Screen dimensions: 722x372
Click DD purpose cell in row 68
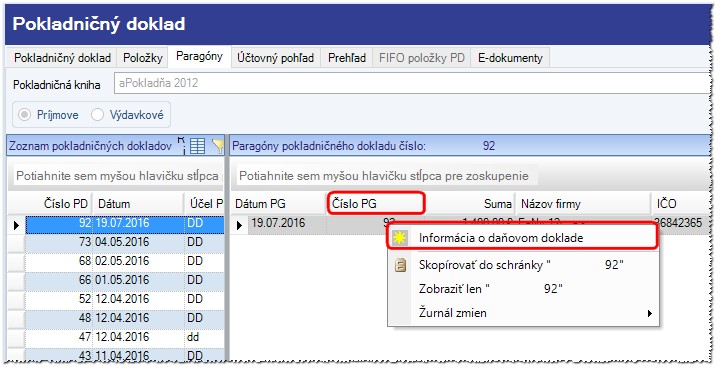204,261
